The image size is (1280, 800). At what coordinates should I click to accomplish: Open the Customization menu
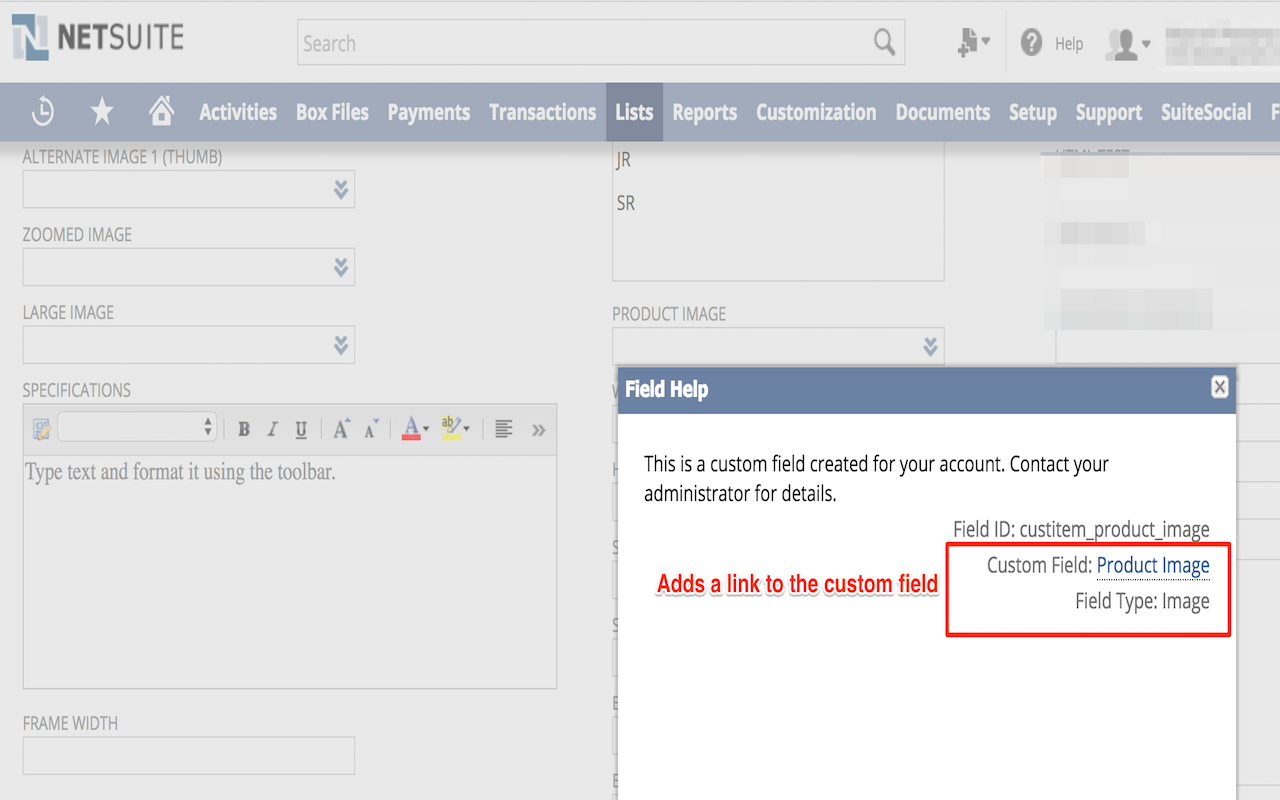click(x=816, y=112)
